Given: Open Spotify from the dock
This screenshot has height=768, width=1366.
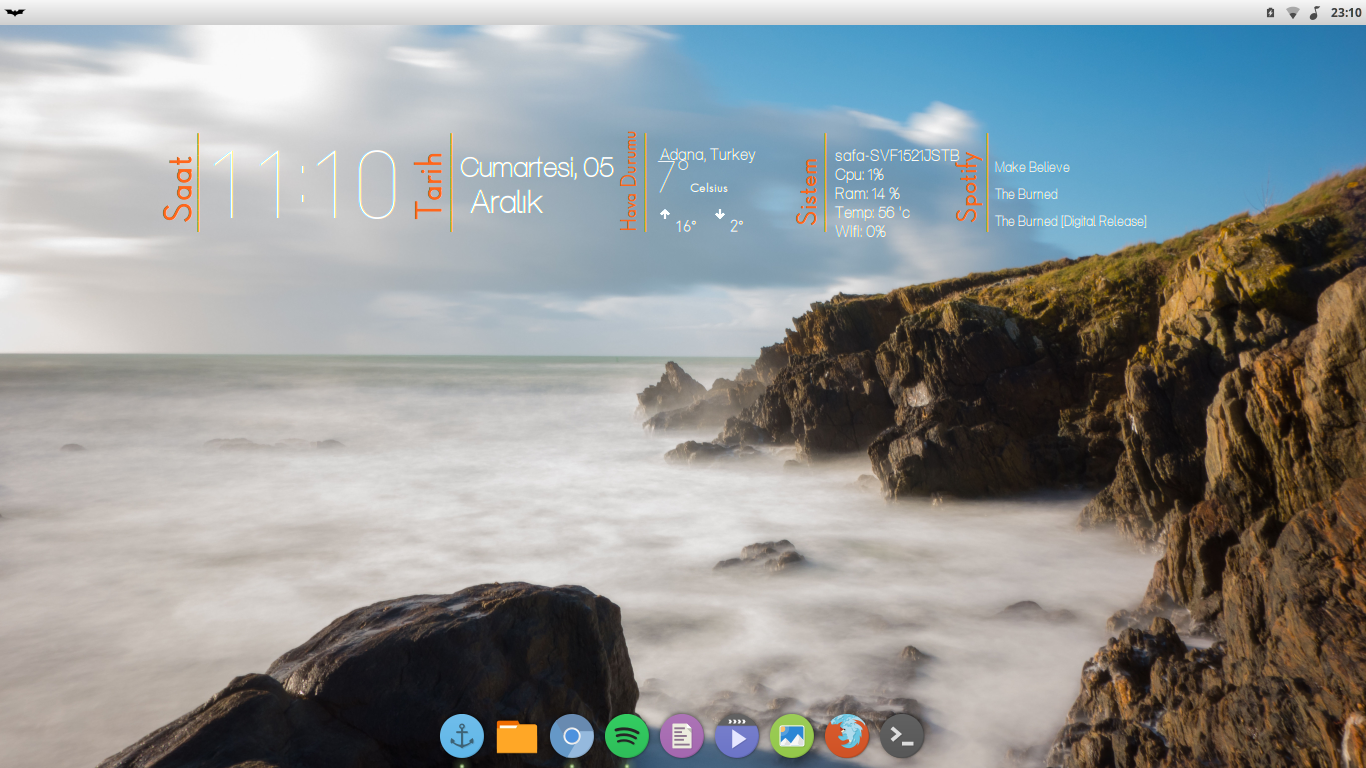Looking at the screenshot, I should point(627,737).
